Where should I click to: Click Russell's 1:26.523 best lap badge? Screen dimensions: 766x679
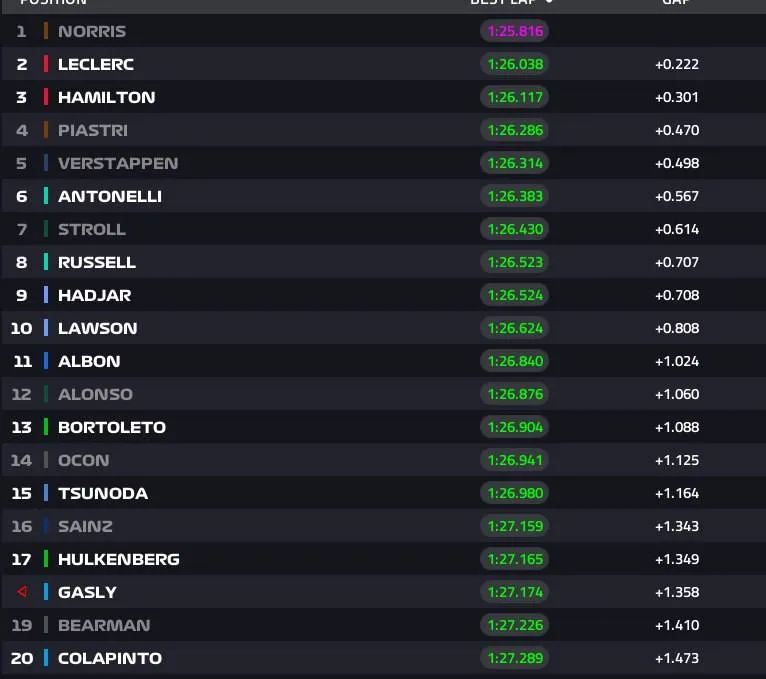(515, 262)
